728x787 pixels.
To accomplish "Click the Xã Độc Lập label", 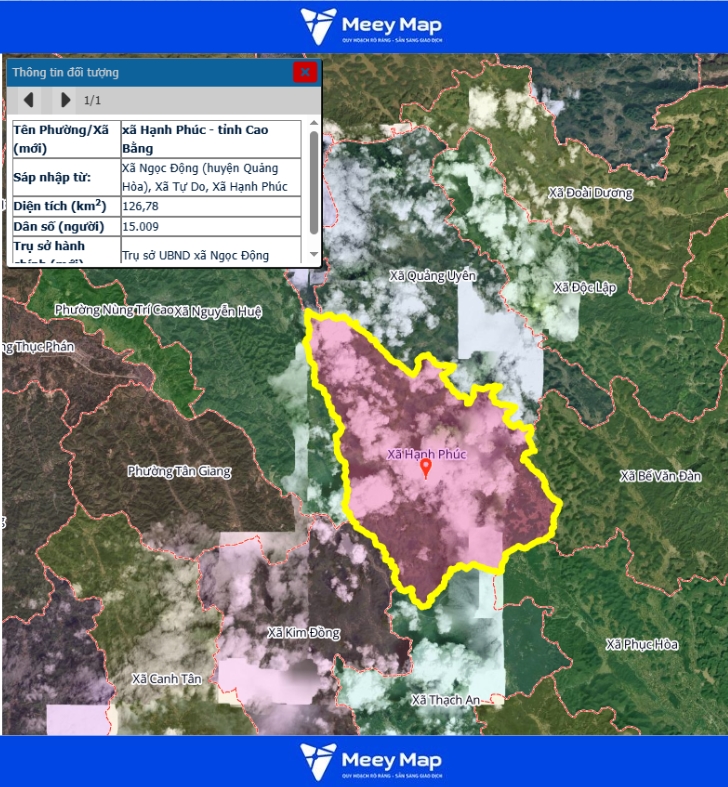I will [x=585, y=288].
